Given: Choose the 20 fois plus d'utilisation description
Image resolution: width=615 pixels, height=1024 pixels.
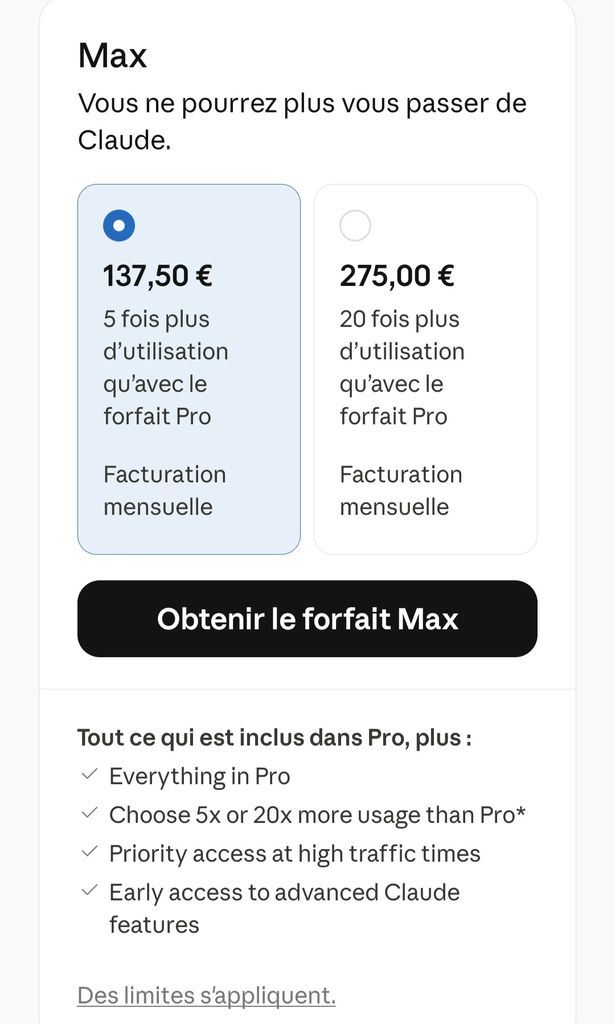Looking at the screenshot, I should (x=402, y=368).
